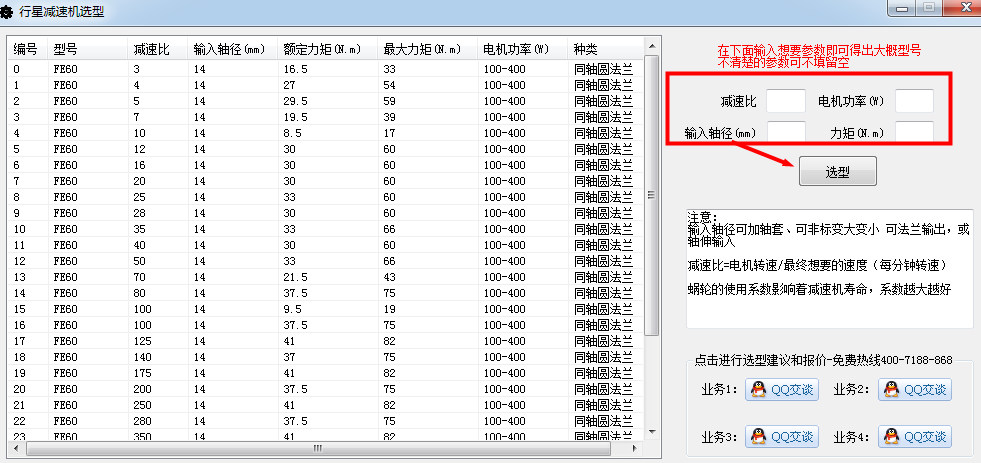Focus the 减速比 input field
The height and width of the screenshot is (463, 981).
[x=786, y=101]
